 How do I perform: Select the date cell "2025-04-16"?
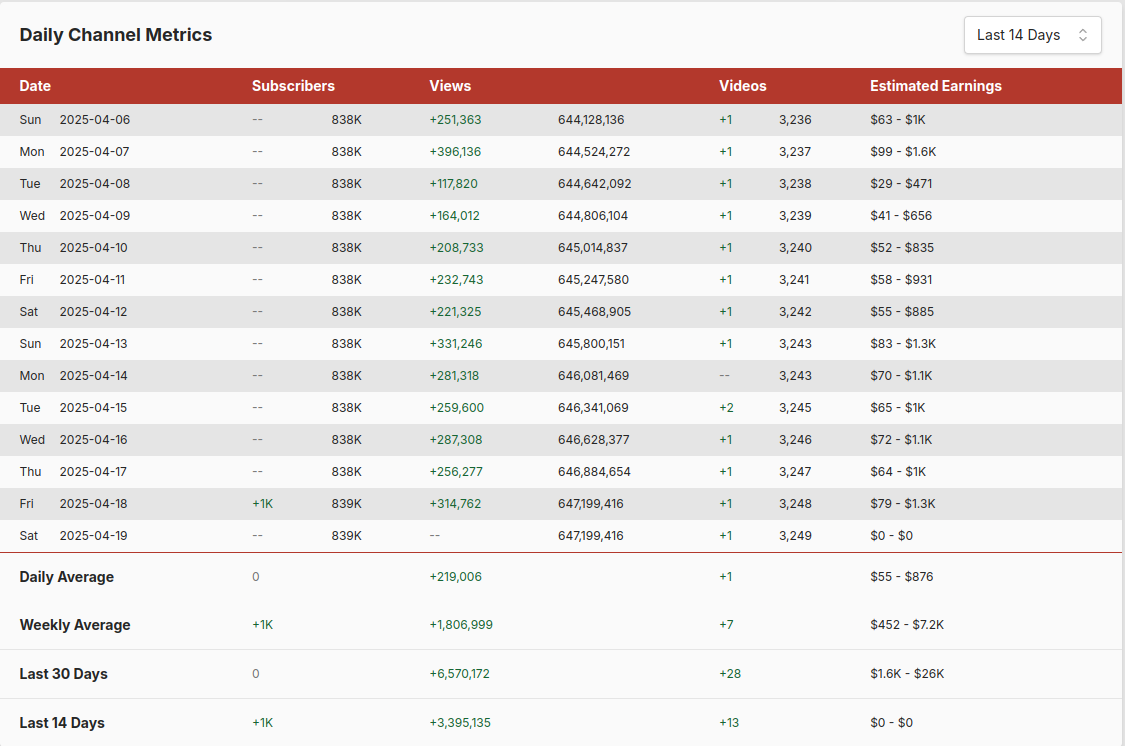point(93,440)
